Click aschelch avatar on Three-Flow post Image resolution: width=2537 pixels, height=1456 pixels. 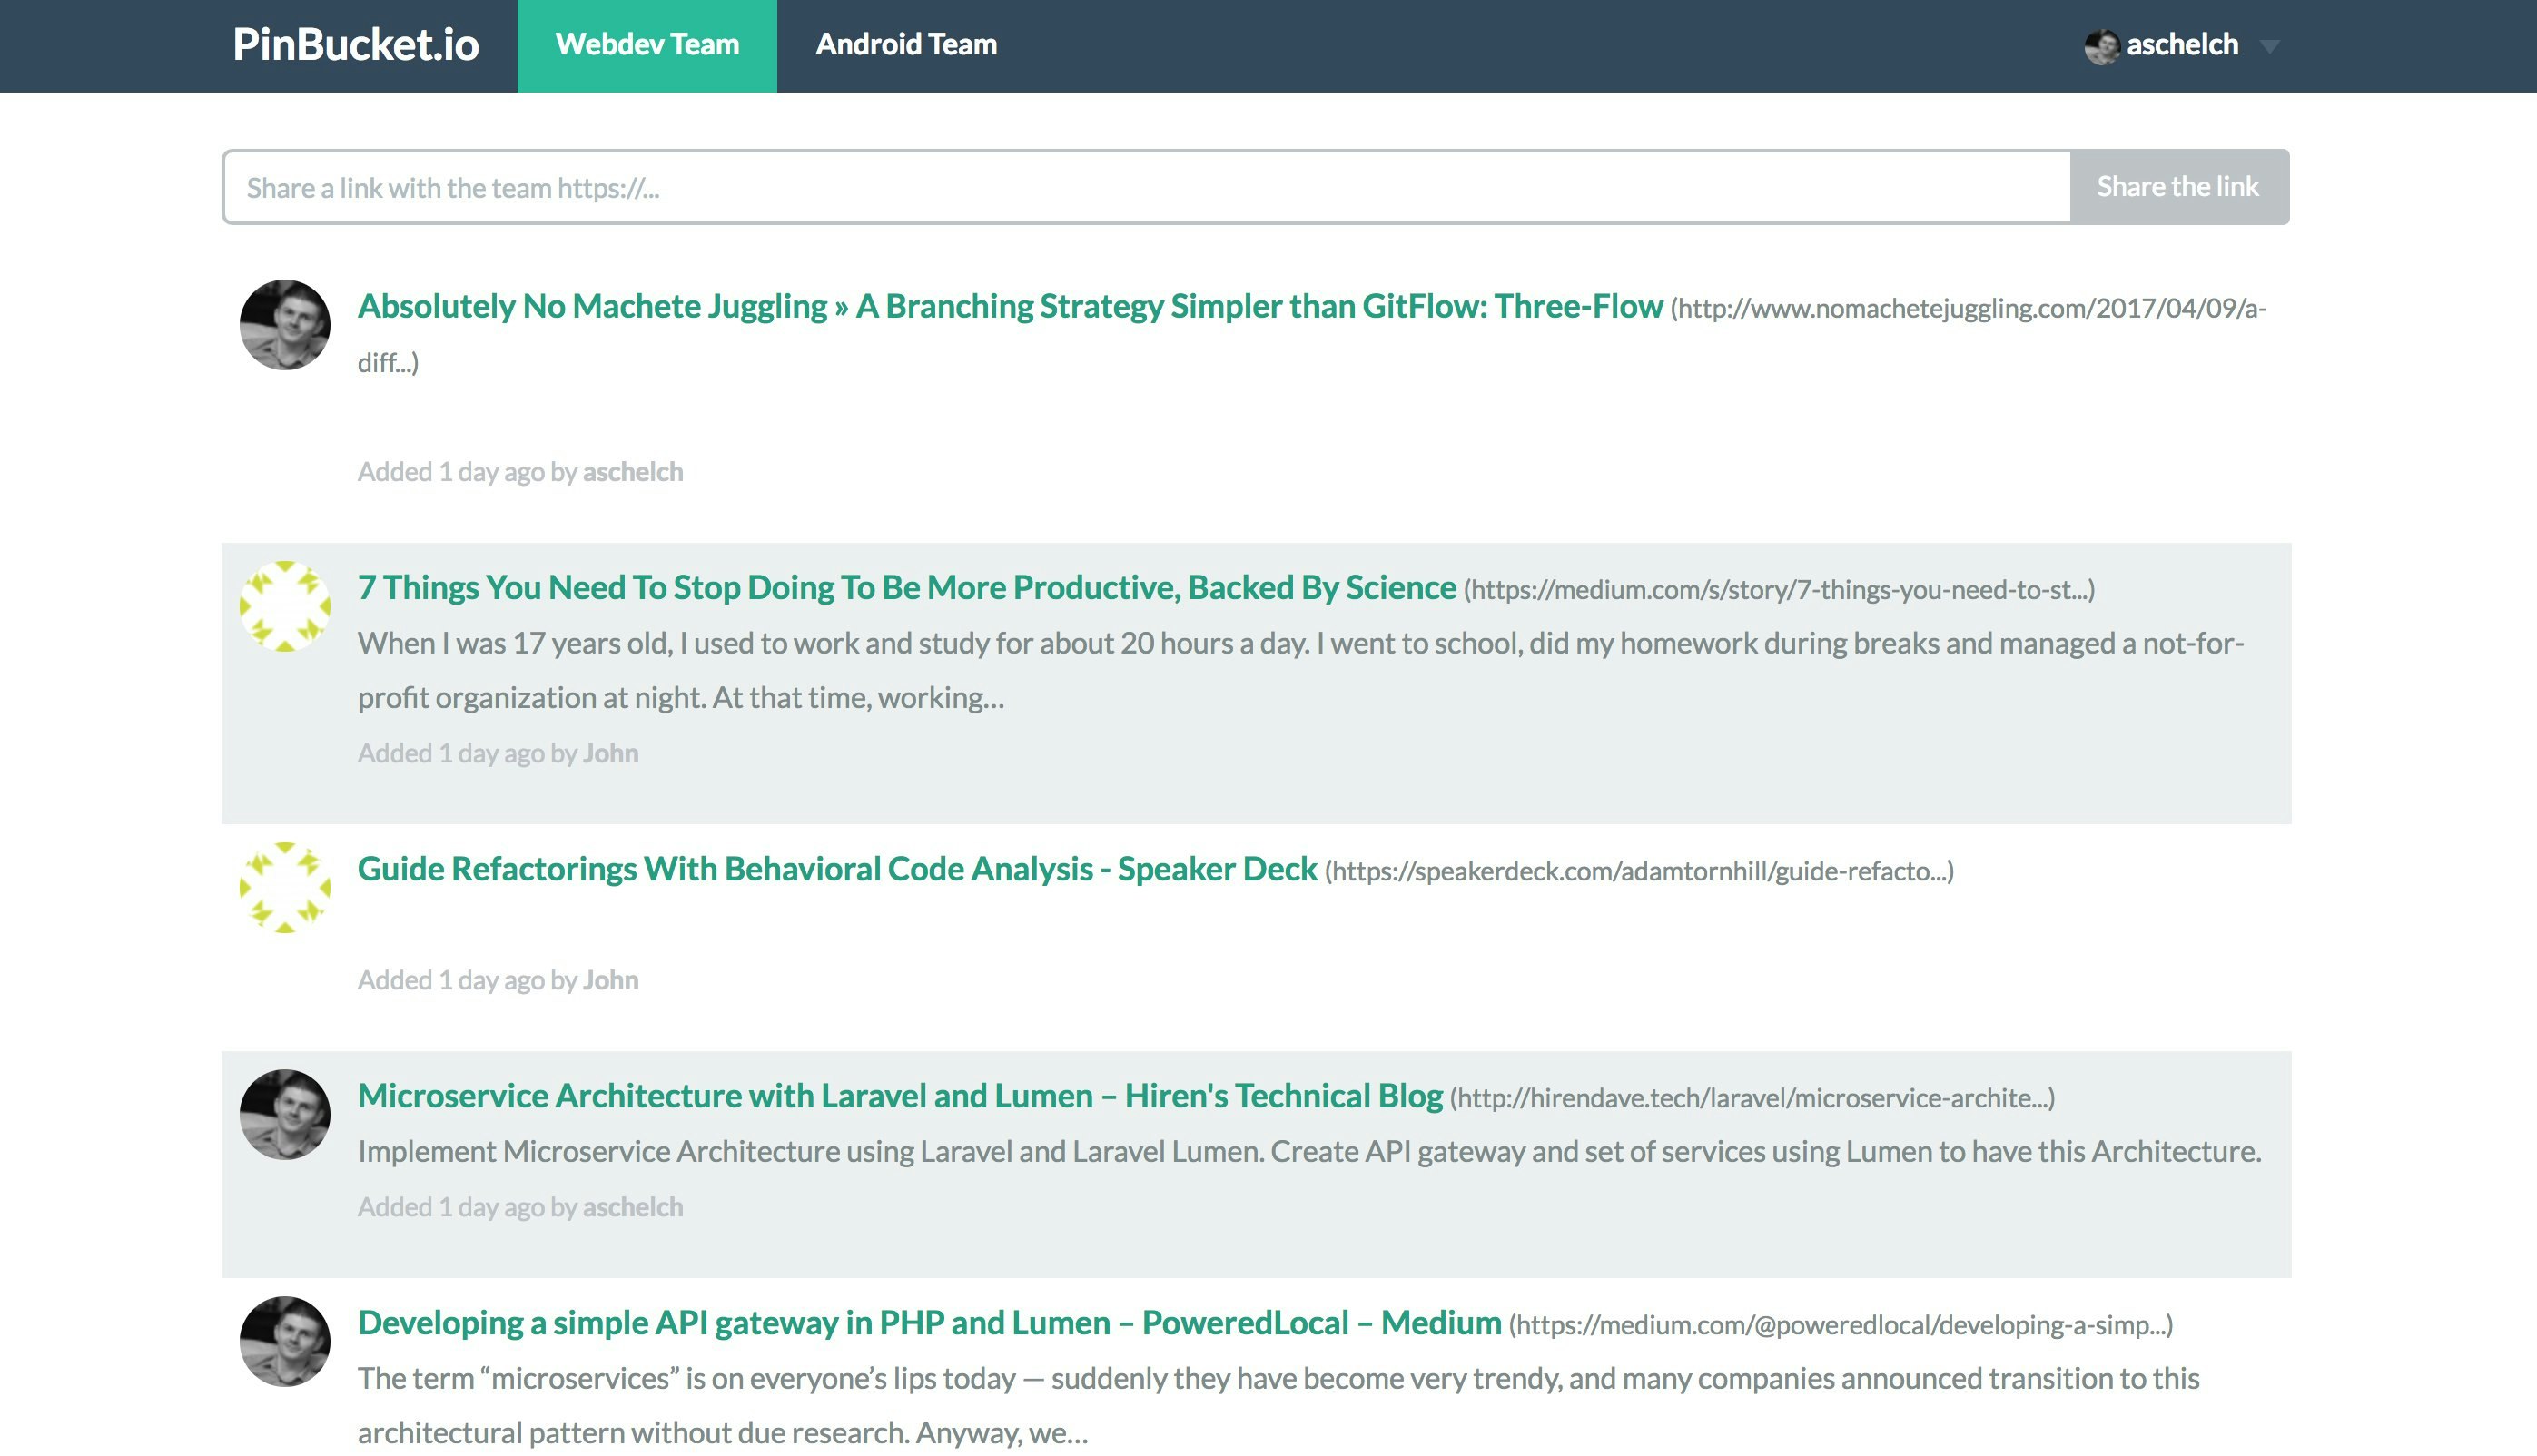click(285, 325)
